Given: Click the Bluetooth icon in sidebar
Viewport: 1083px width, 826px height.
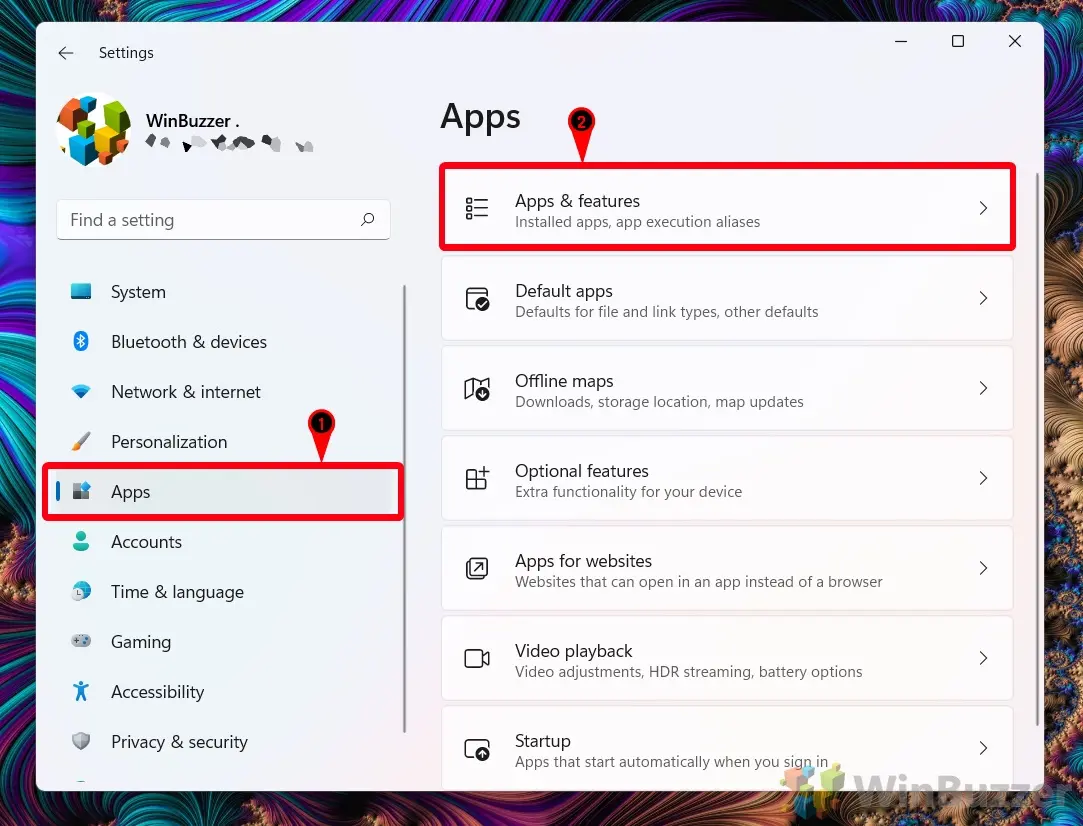Looking at the screenshot, I should (81, 341).
